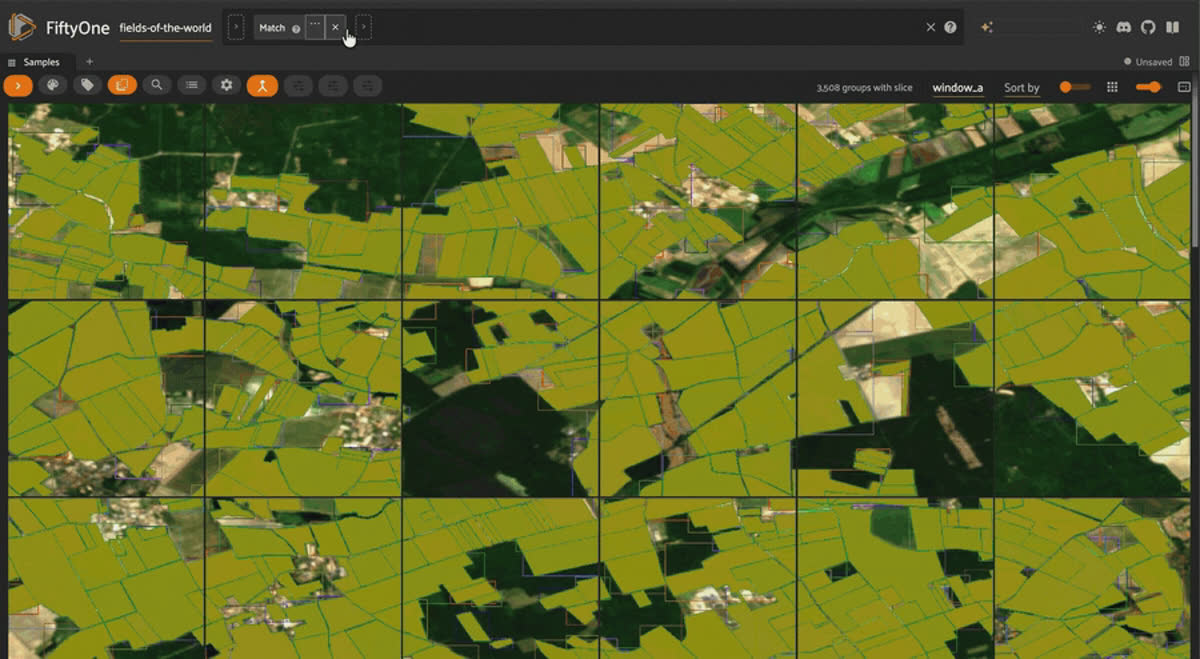Screen dimensions: 1200x659
Task: Open the similarity search magnifier
Action: pyautogui.click(x=157, y=86)
